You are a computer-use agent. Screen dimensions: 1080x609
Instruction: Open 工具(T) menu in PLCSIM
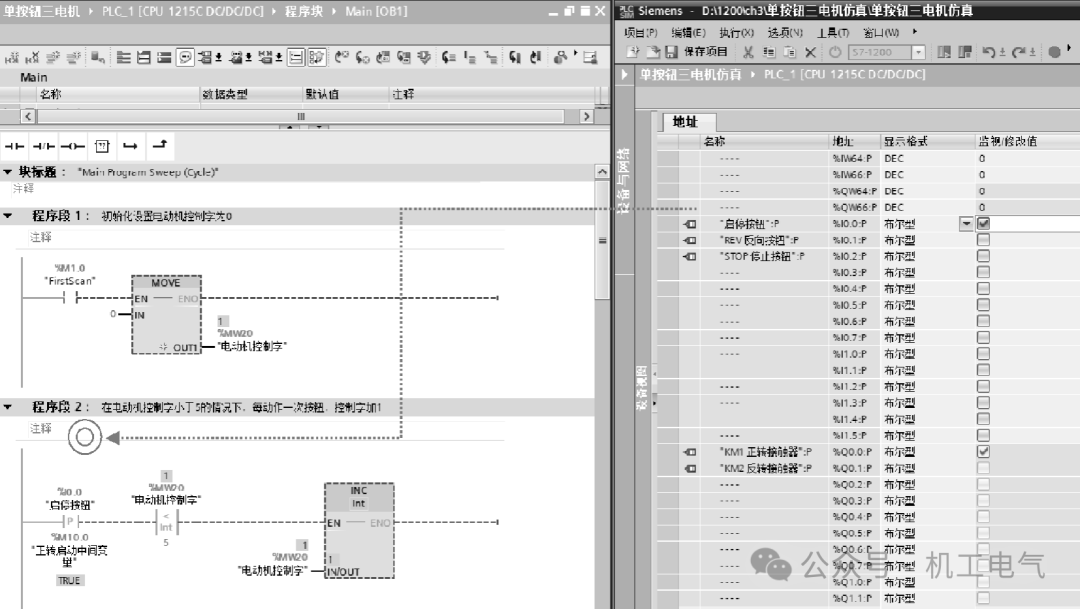pos(833,32)
